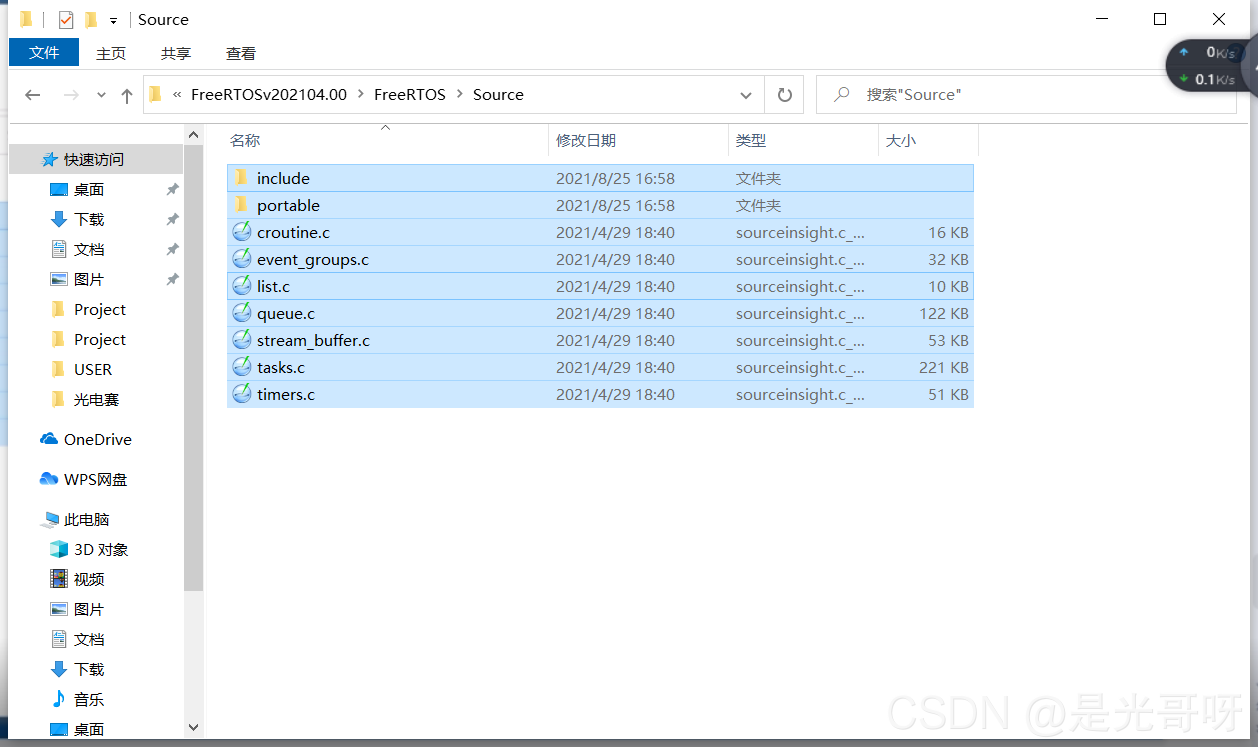The image size is (1258, 747).
Task: Click the network speed floating widget
Action: tap(1210, 65)
